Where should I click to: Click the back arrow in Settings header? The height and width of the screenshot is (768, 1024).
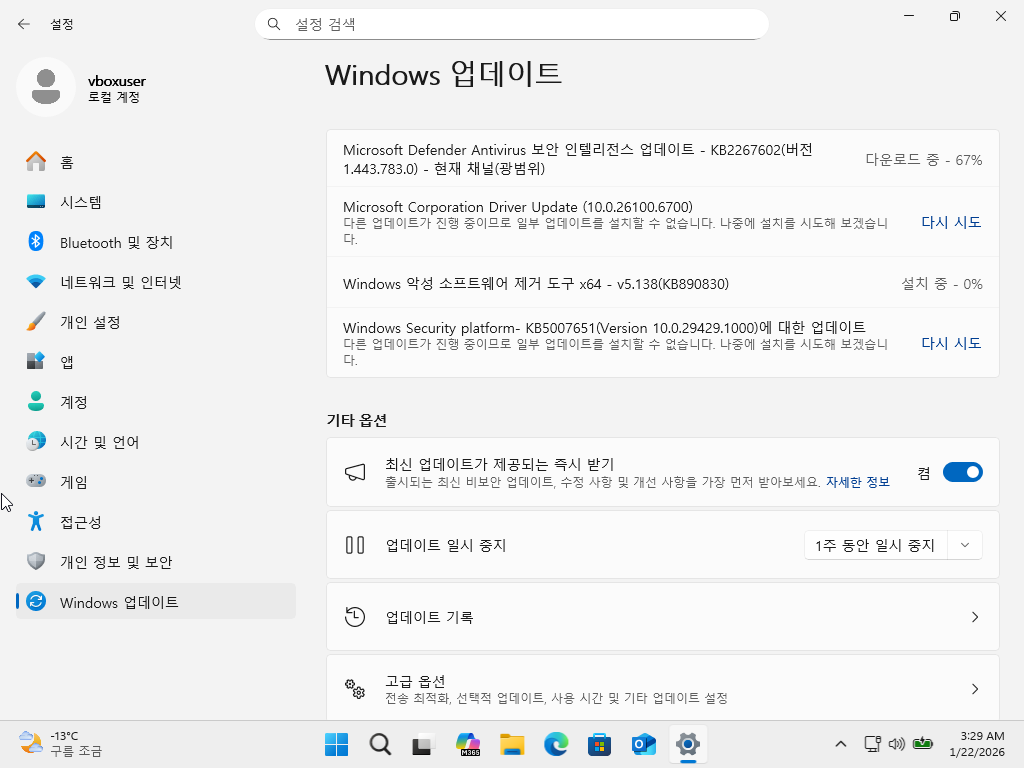[x=24, y=24]
